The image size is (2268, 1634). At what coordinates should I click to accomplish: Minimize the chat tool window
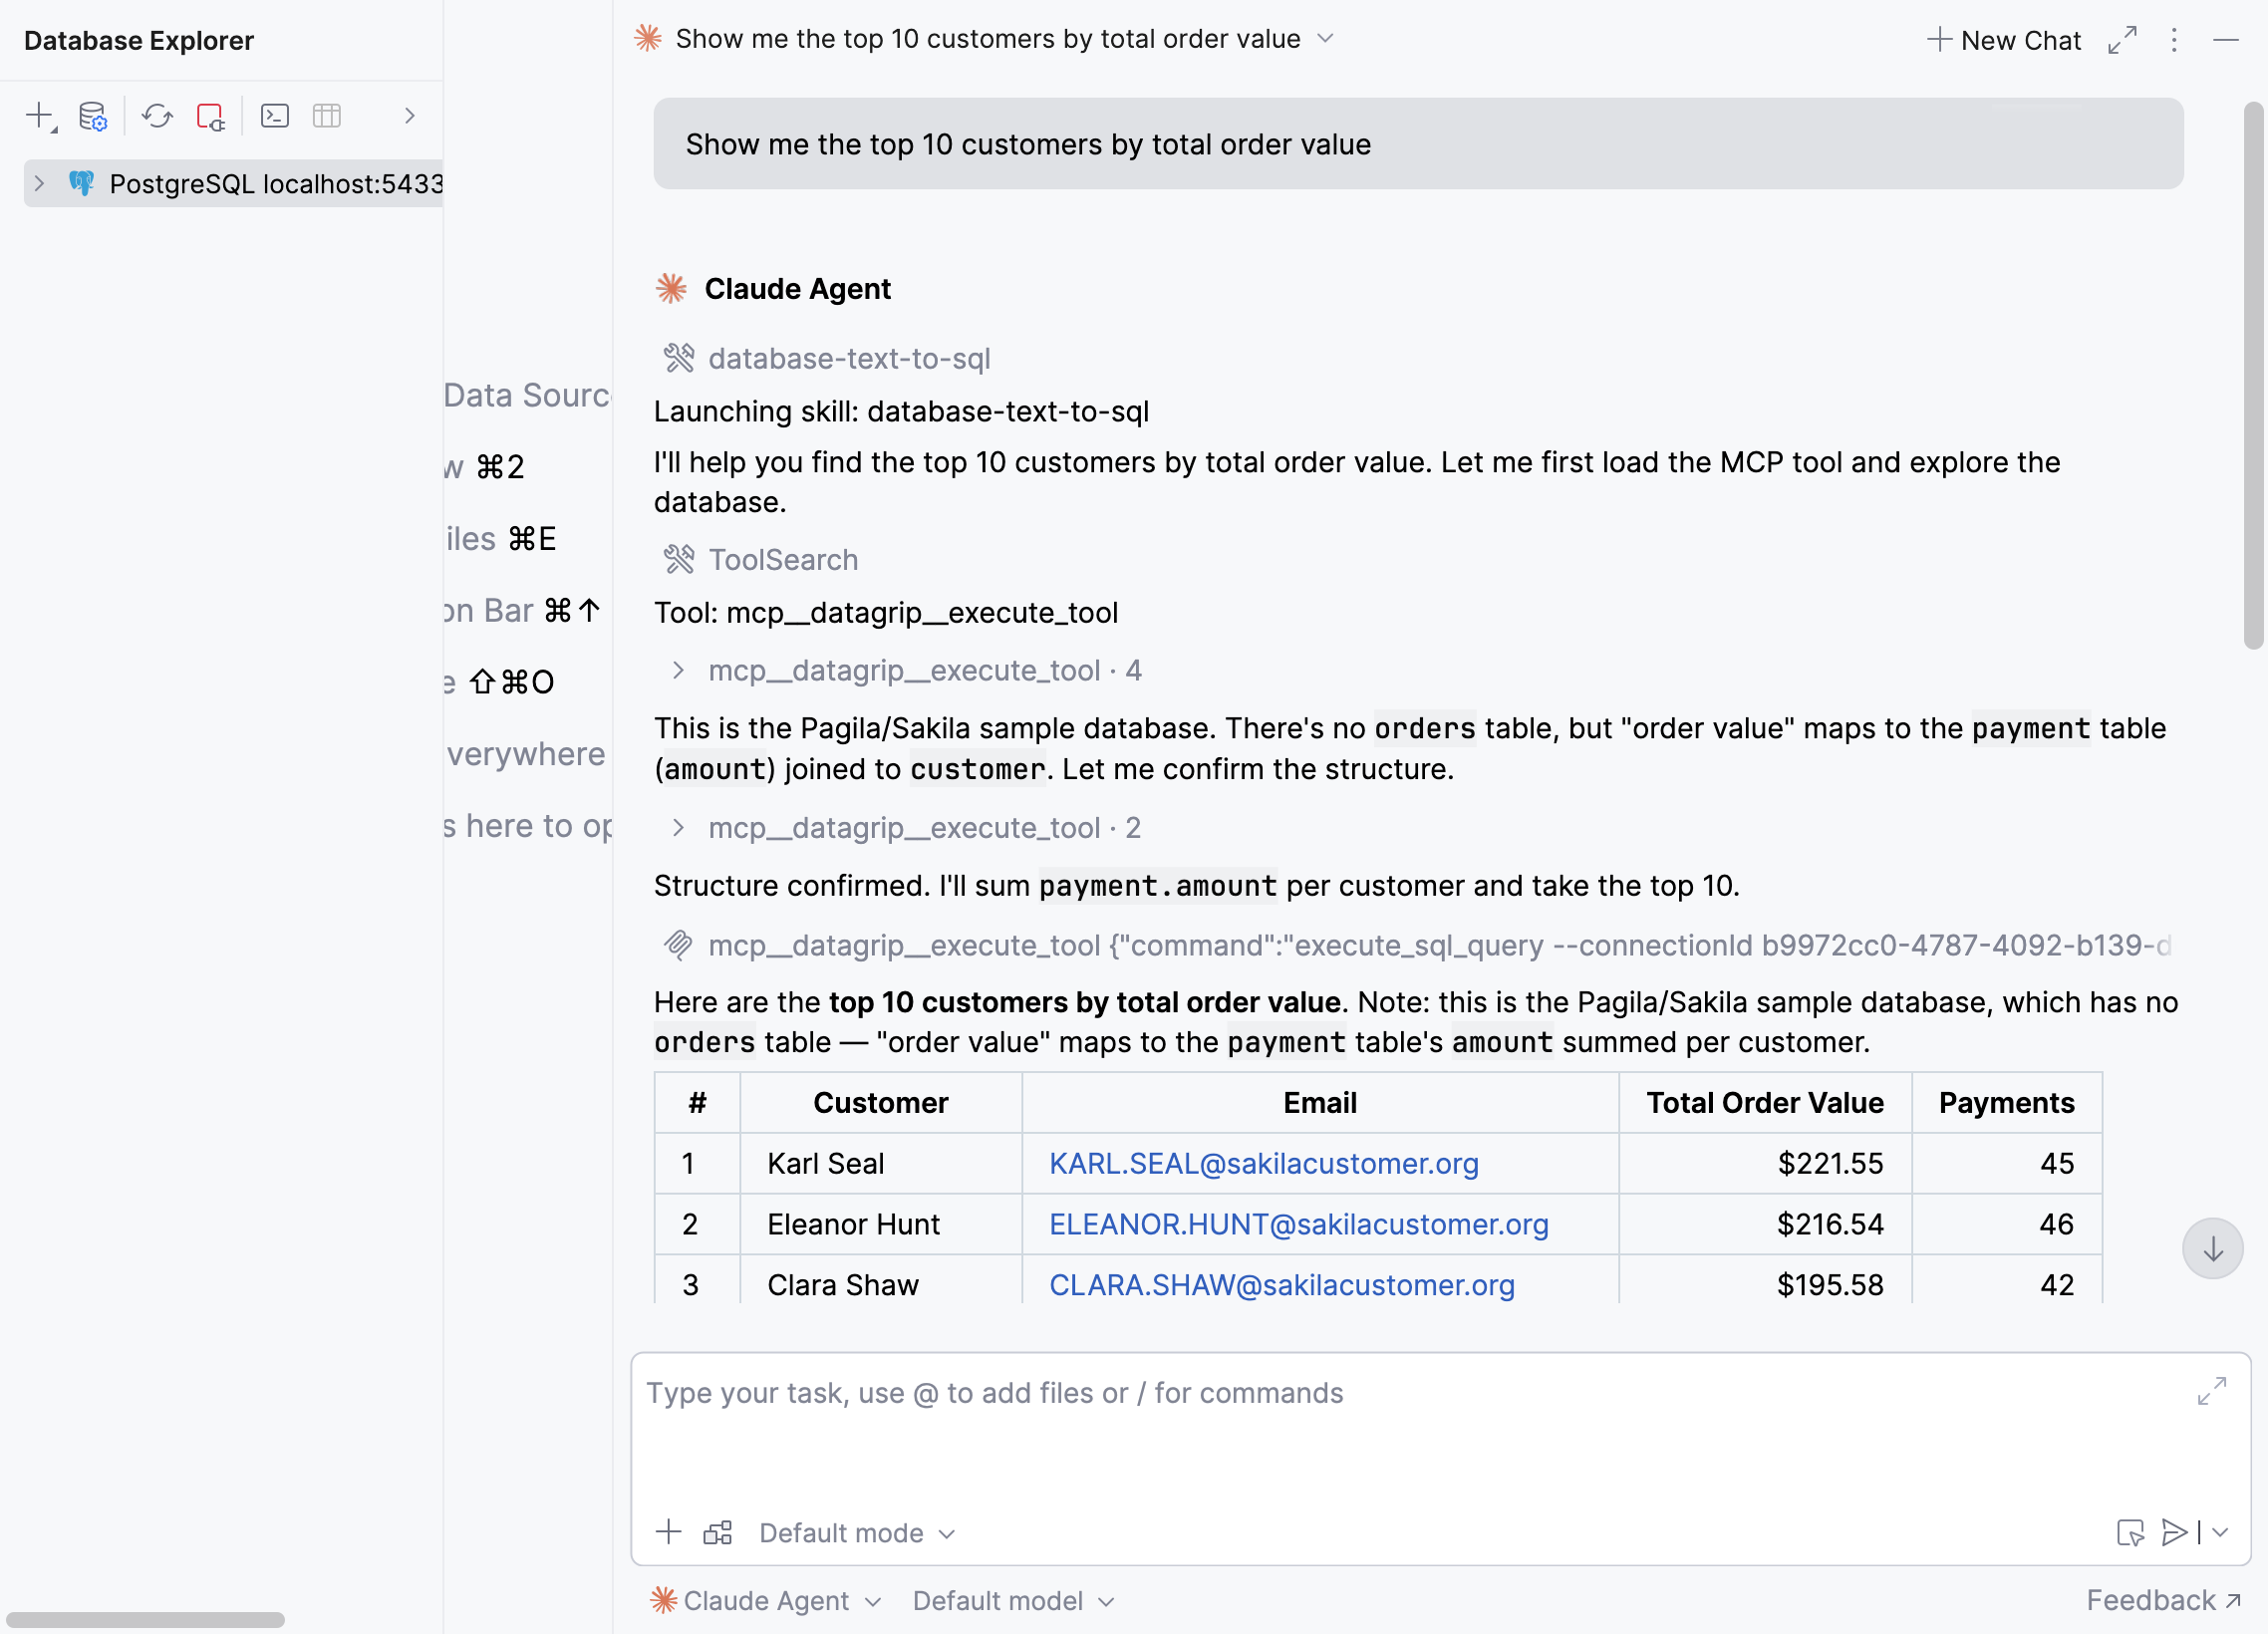pos(2226,40)
